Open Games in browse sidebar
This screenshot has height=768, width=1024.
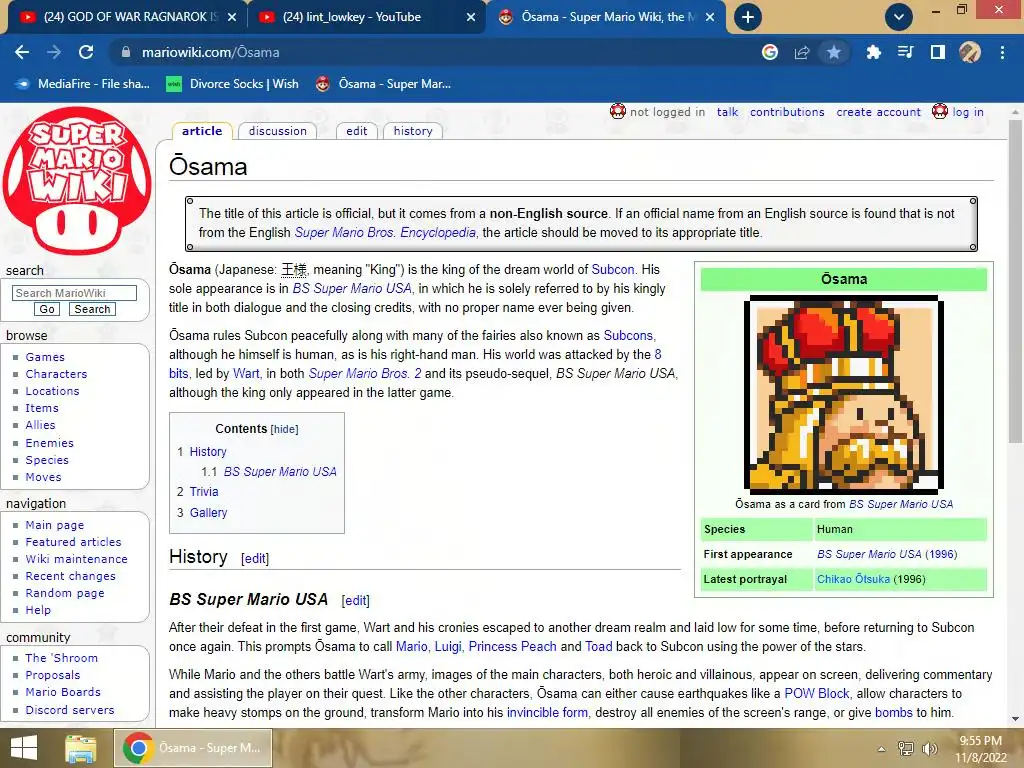click(x=45, y=357)
